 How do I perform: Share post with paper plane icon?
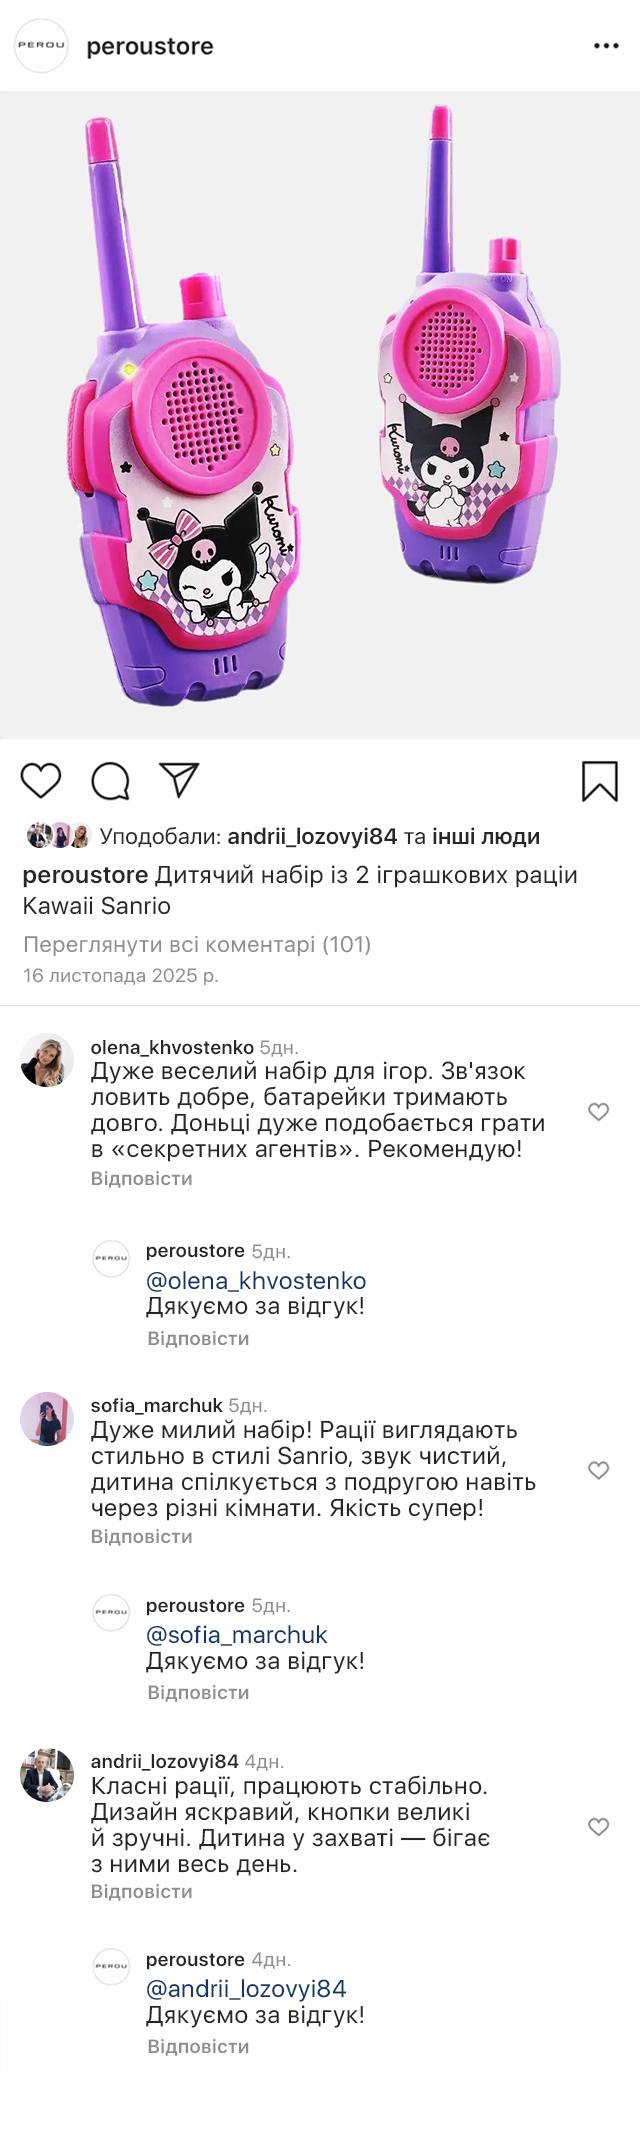[x=179, y=780]
